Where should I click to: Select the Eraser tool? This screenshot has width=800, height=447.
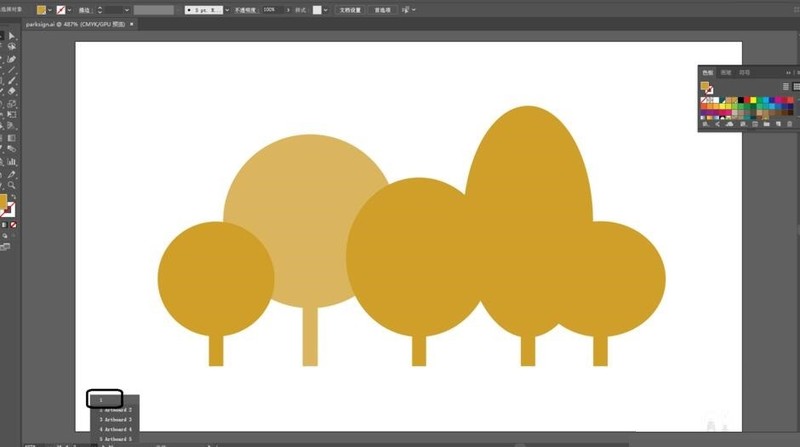coord(12,91)
